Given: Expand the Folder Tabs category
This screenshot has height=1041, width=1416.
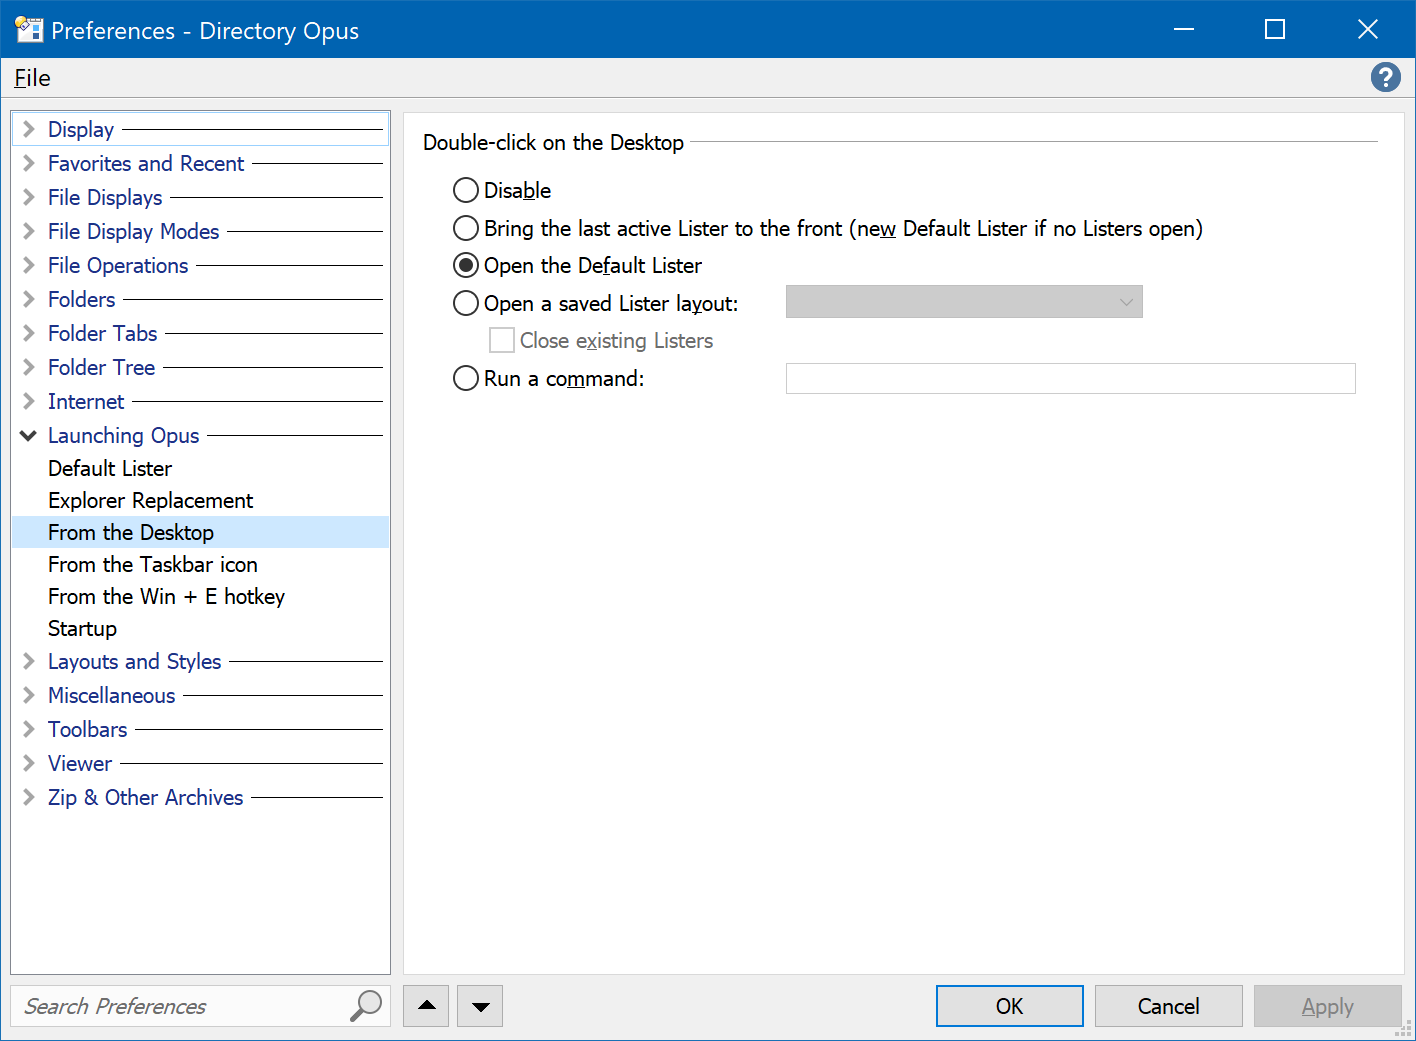Looking at the screenshot, I should tap(29, 333).
